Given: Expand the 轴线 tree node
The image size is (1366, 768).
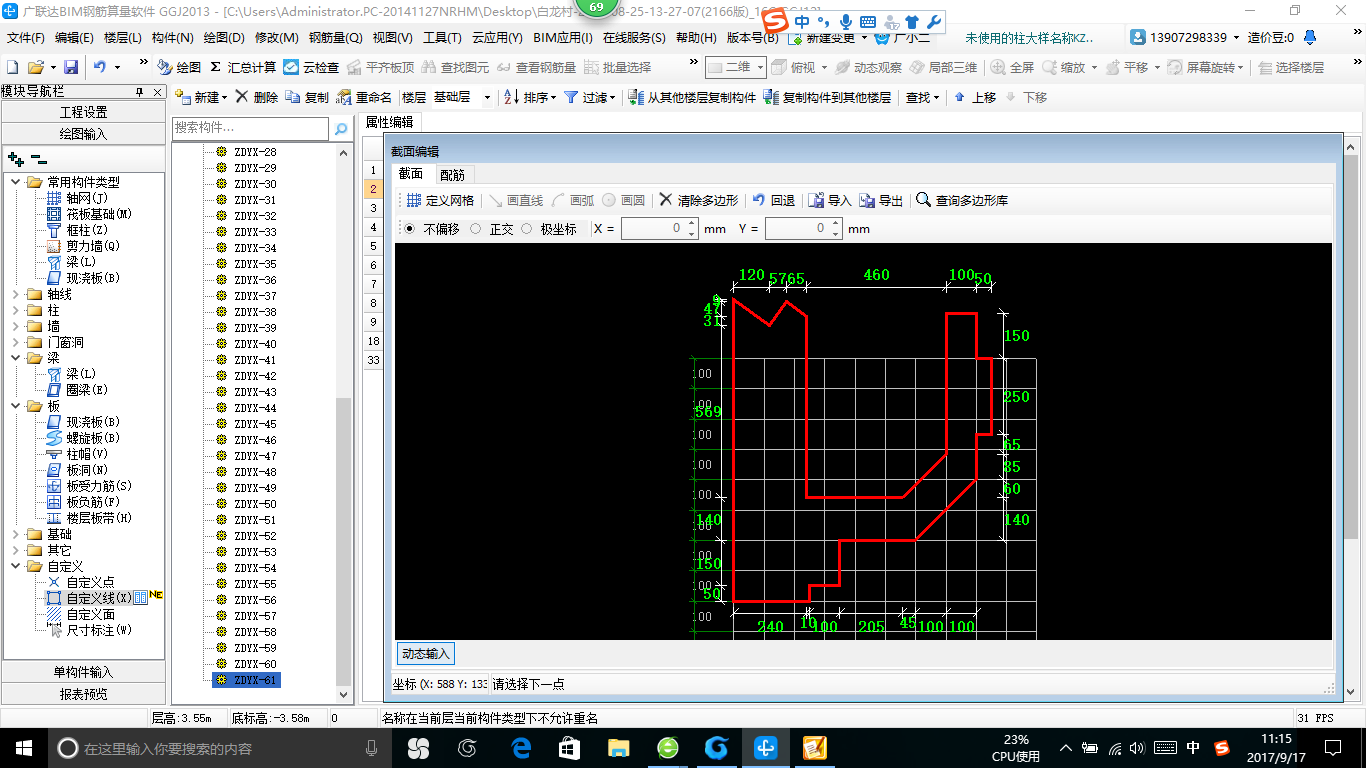Looking at the screenshot, I should pyautogui.click(x=15, y=294).
